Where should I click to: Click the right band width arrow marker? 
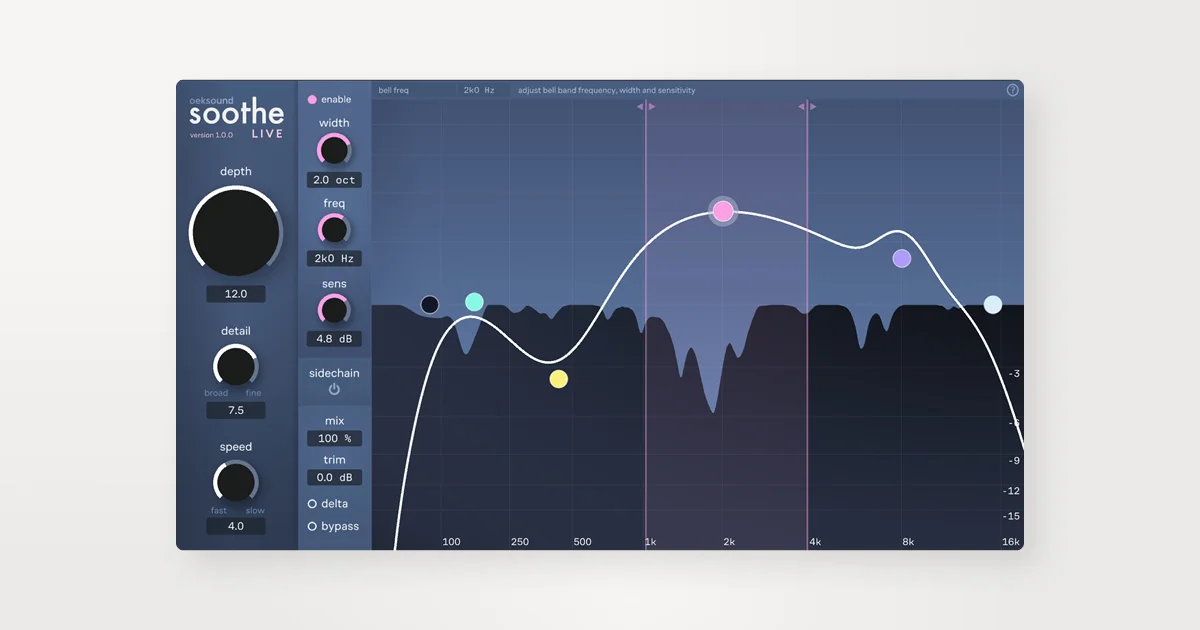point(807,106)
